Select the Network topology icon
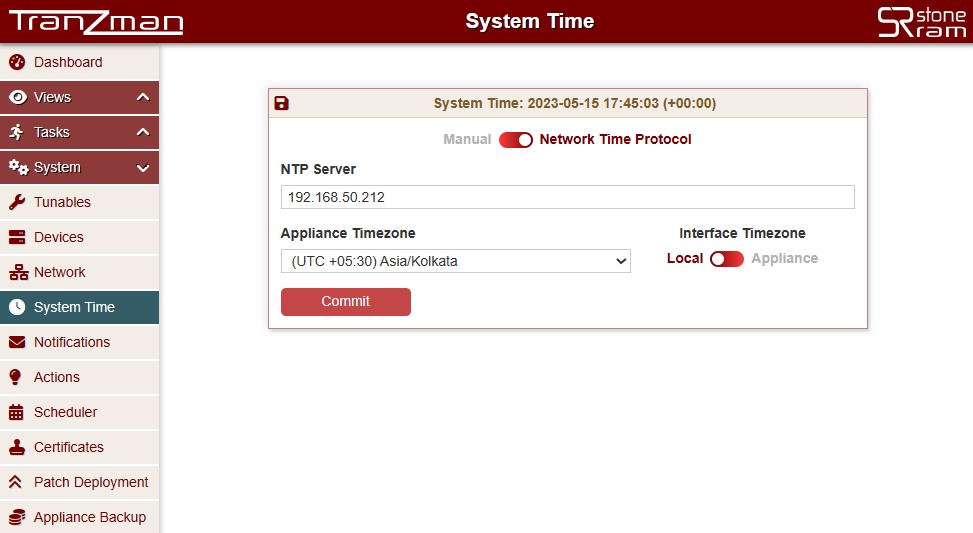This screenshot has width=973, height=533. [16, 272]
